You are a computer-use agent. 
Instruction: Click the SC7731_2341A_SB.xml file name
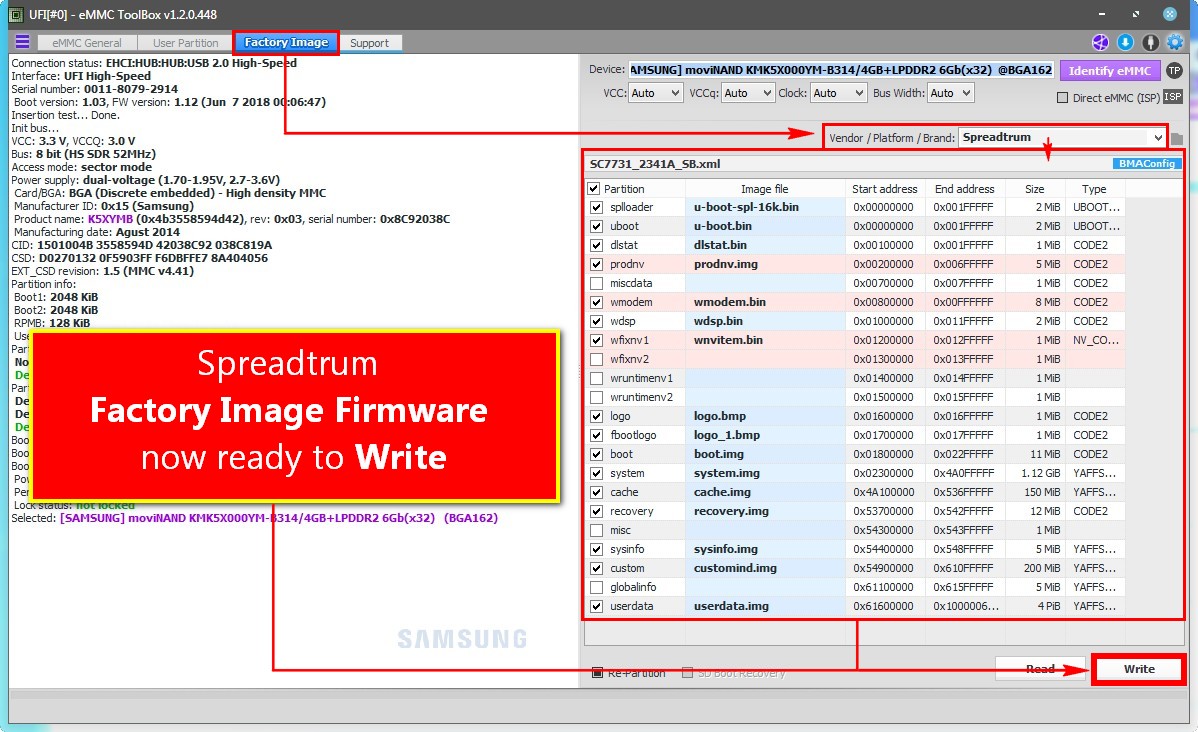[655, 164]
